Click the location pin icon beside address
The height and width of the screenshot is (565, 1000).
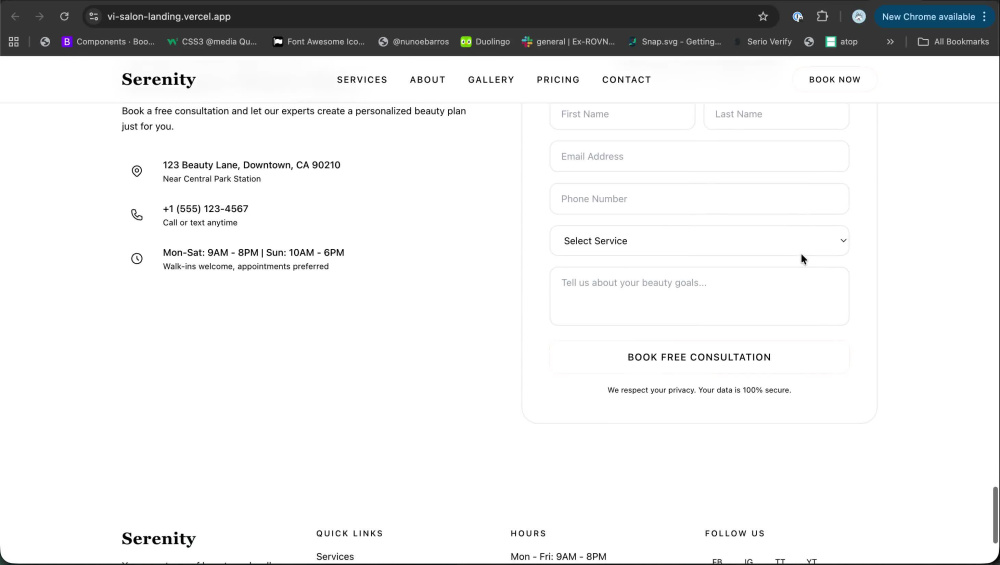(136, 171)
